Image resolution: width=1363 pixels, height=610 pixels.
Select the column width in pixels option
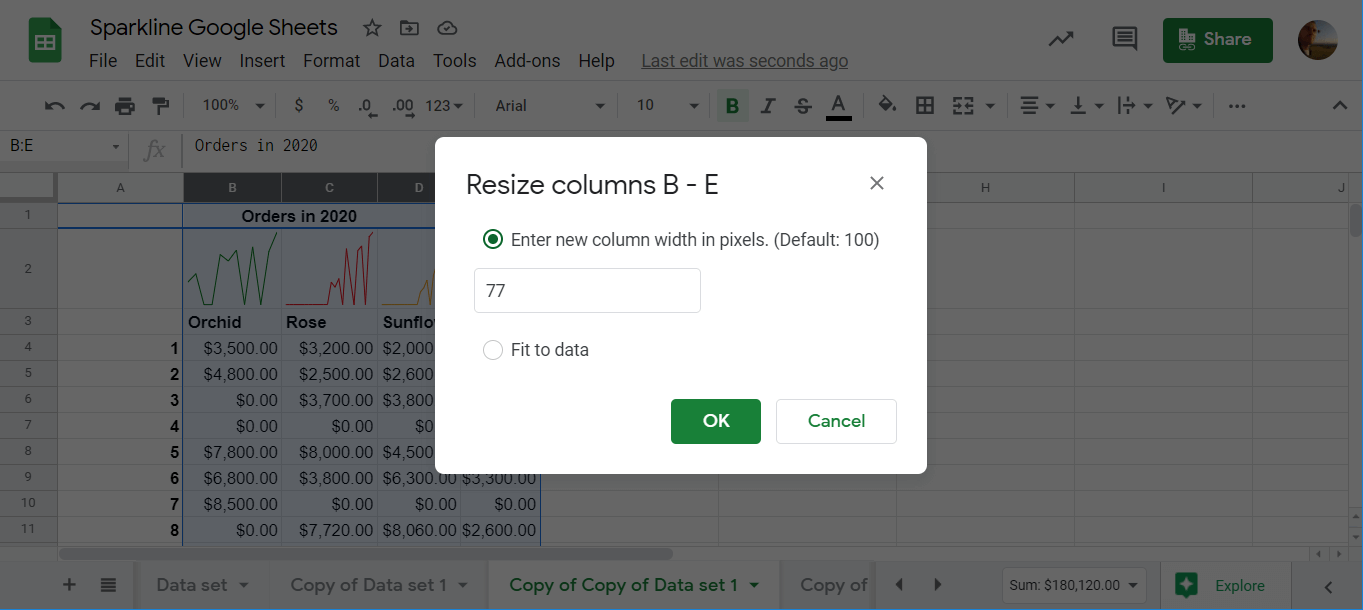tap(492, 239)
